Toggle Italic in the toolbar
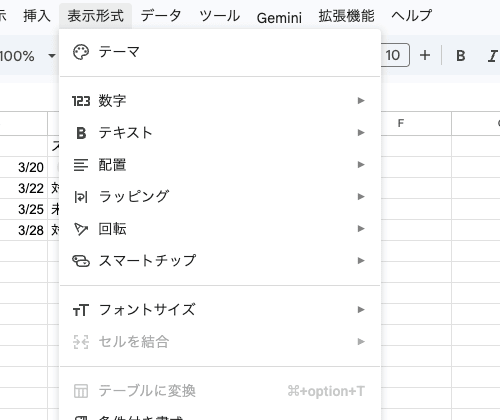The image size is (500, 420). pos(492,56)
